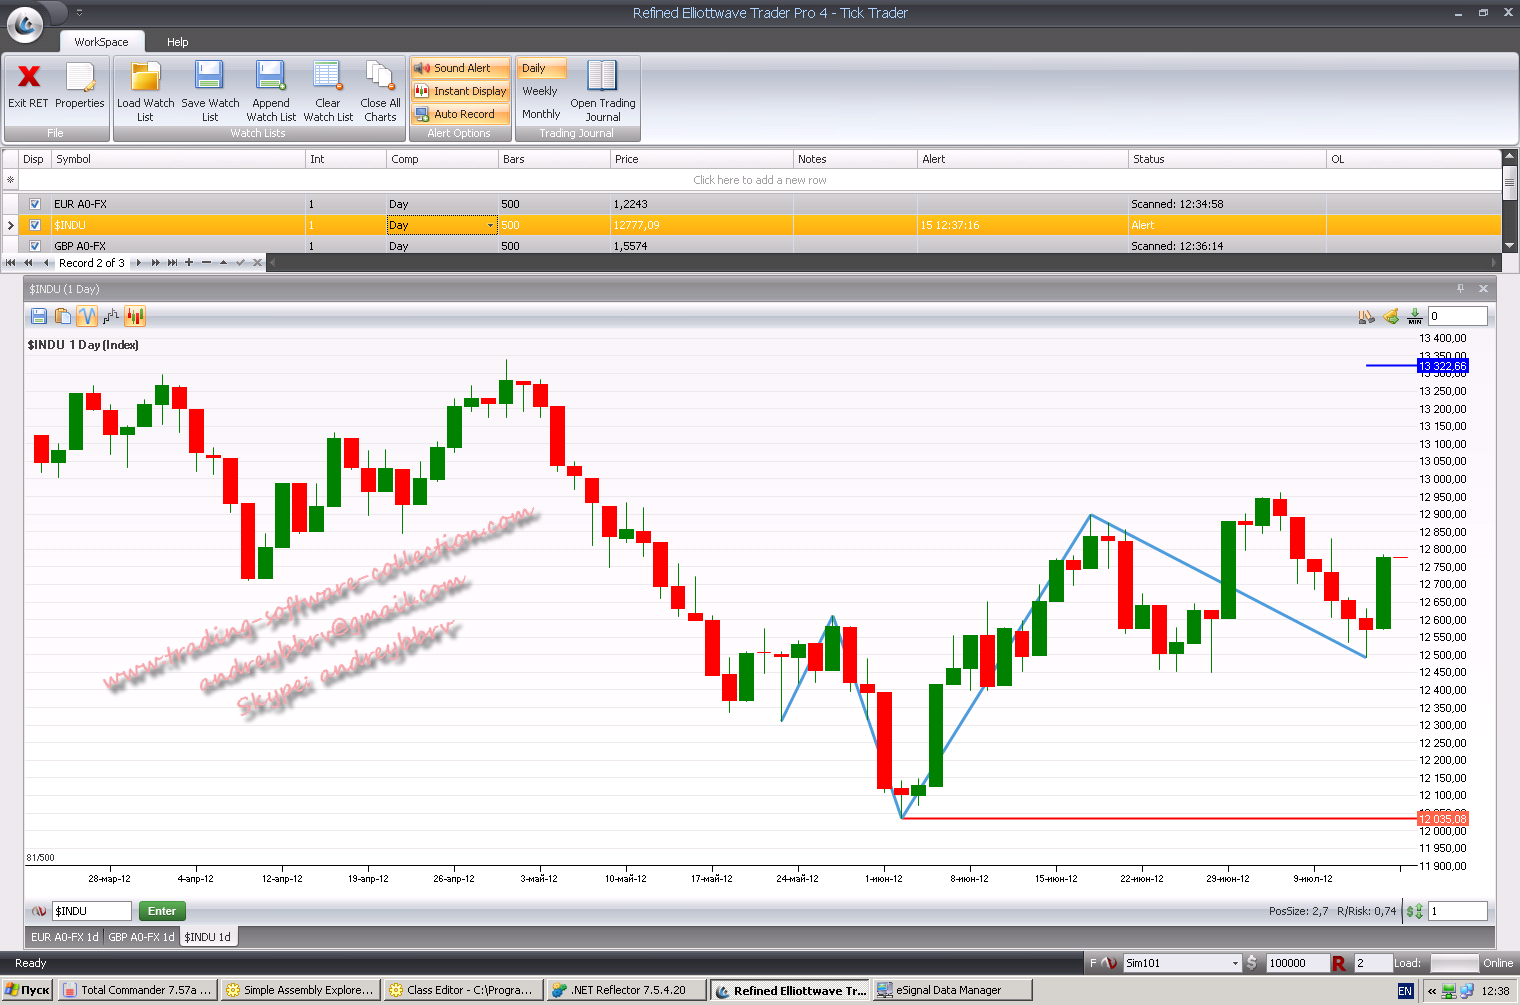
Task: Toggle the $INDU row display checkbox
Action: [x=35, y=225]
